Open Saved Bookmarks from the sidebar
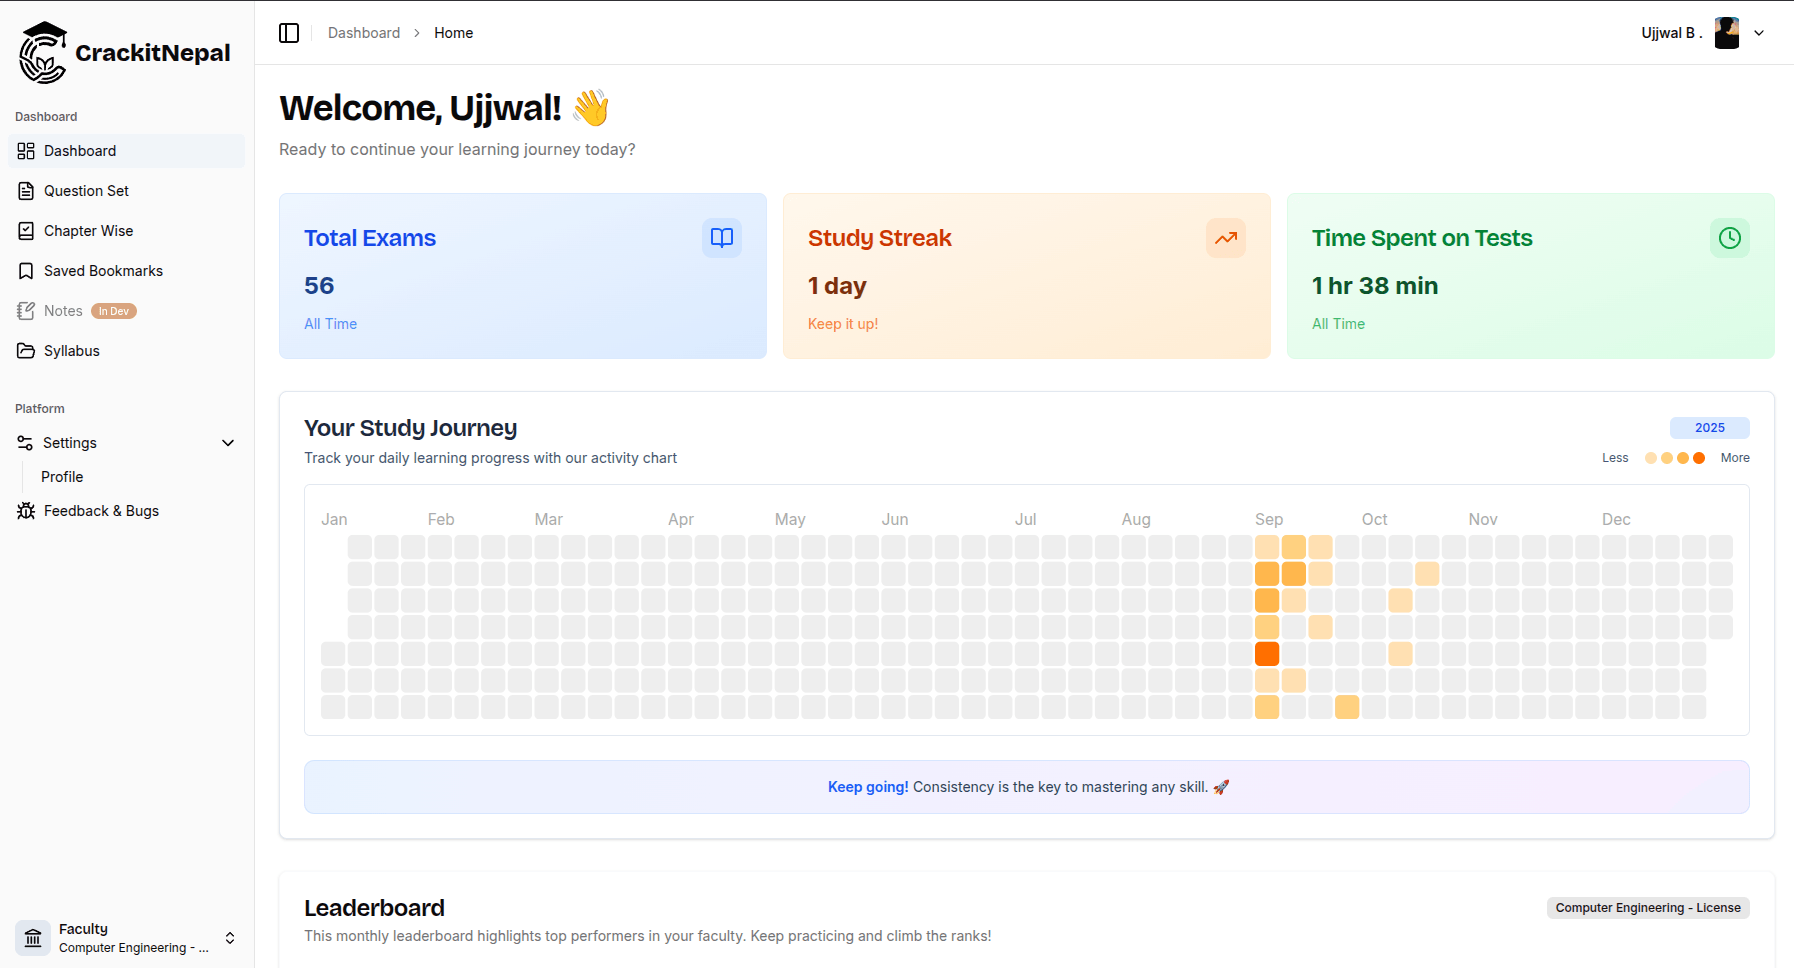This screenshot has height=968, width=1794. tap(25, 270)
